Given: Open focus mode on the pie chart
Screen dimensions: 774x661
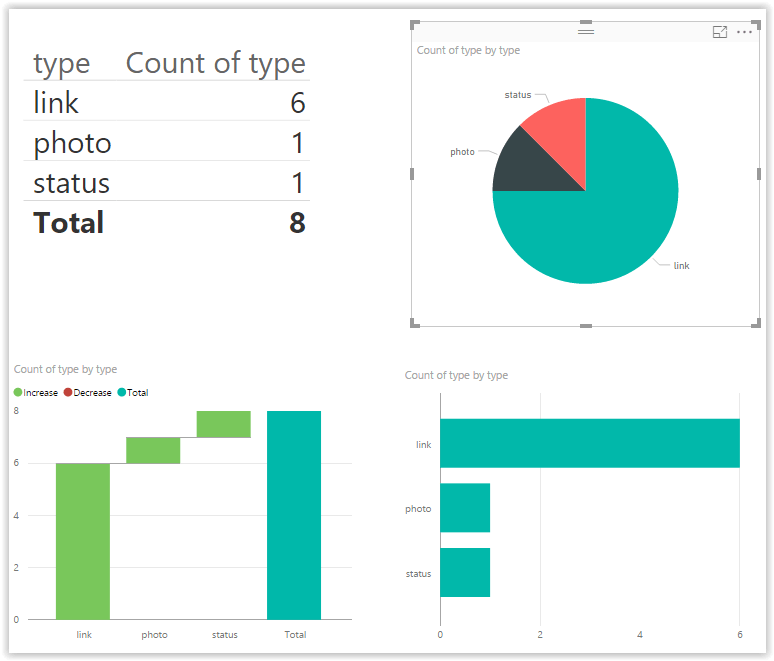Looking at the screenshot, I should tap(719, 32).
